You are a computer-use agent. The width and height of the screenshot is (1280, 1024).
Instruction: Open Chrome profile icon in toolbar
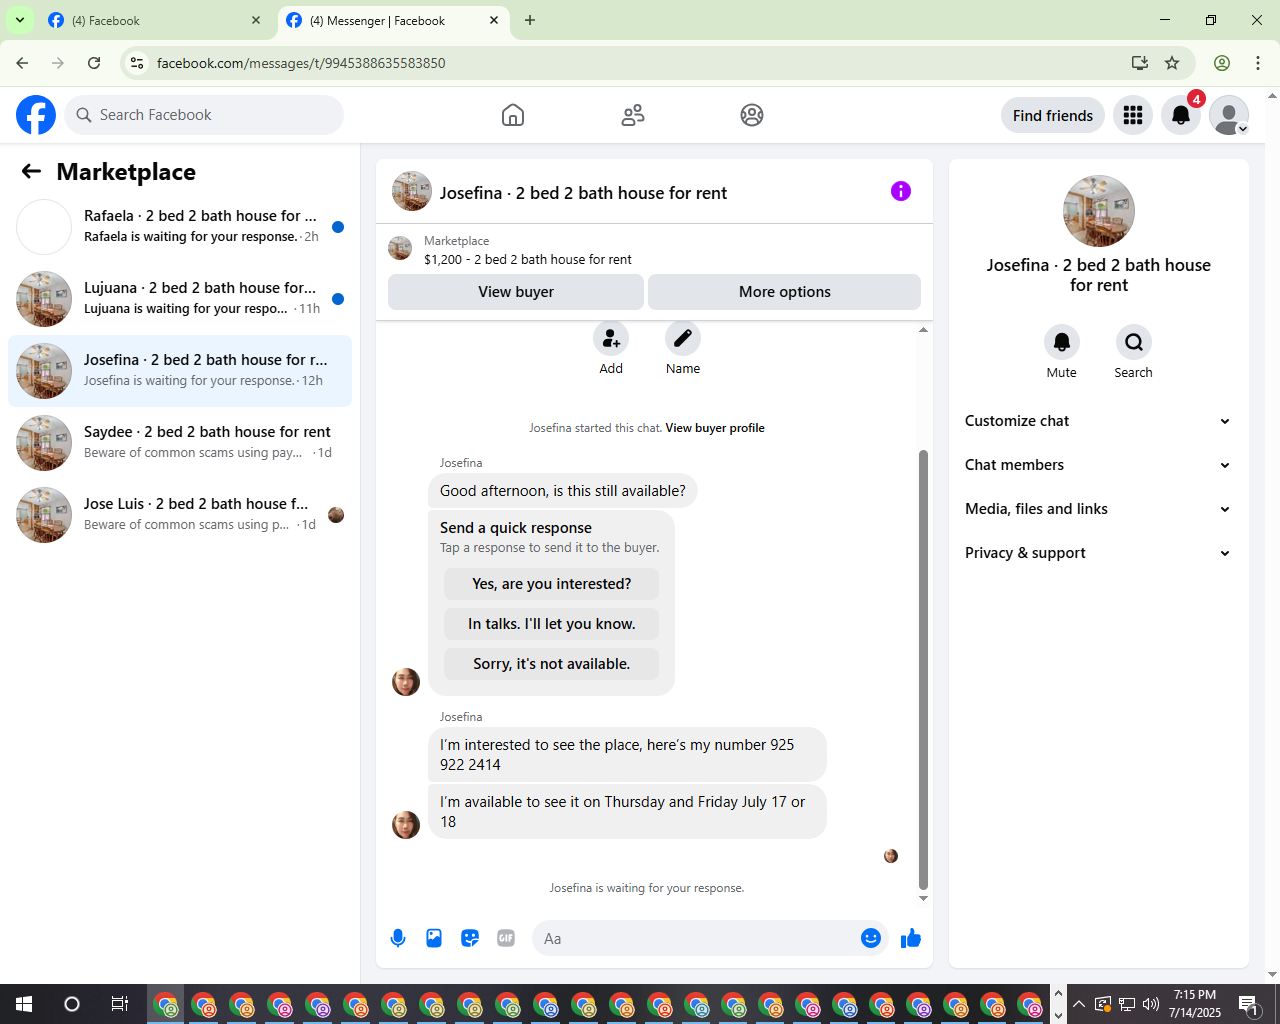pos(1222,63)
